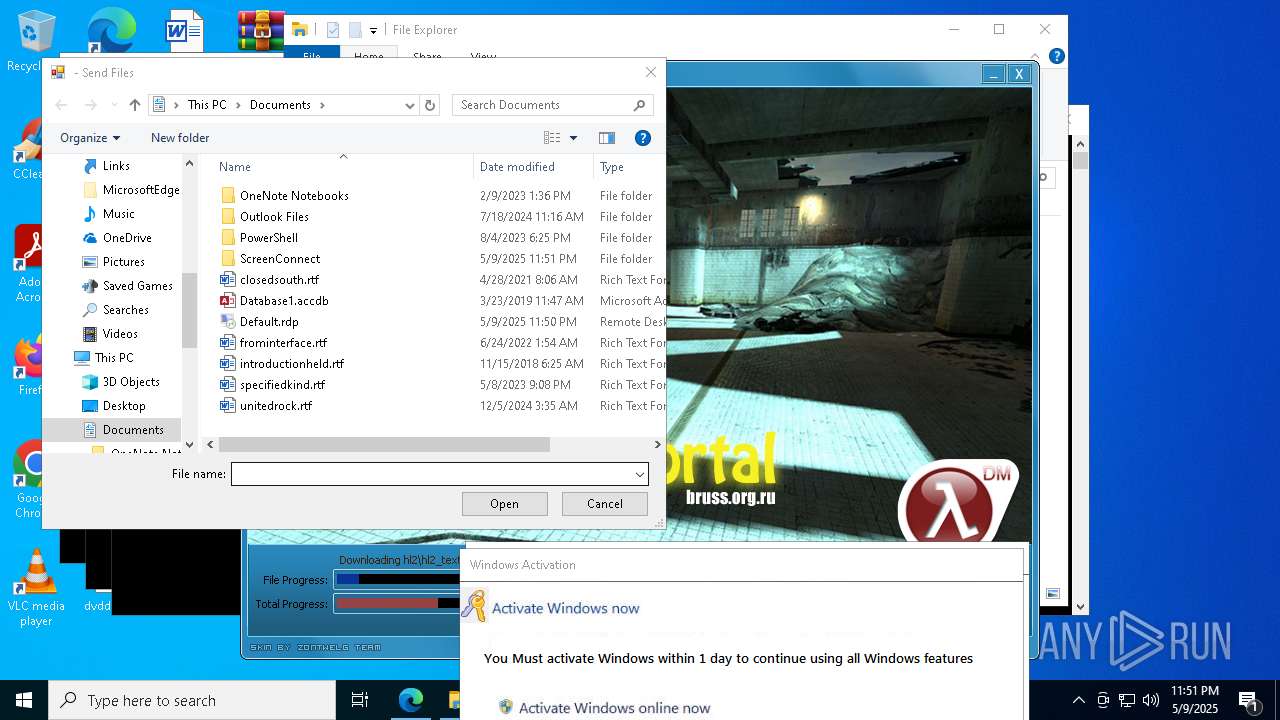This screenshot has height=720, width=1280.
Task: Select Links in navigation tree
Action: tap(116, 166)
